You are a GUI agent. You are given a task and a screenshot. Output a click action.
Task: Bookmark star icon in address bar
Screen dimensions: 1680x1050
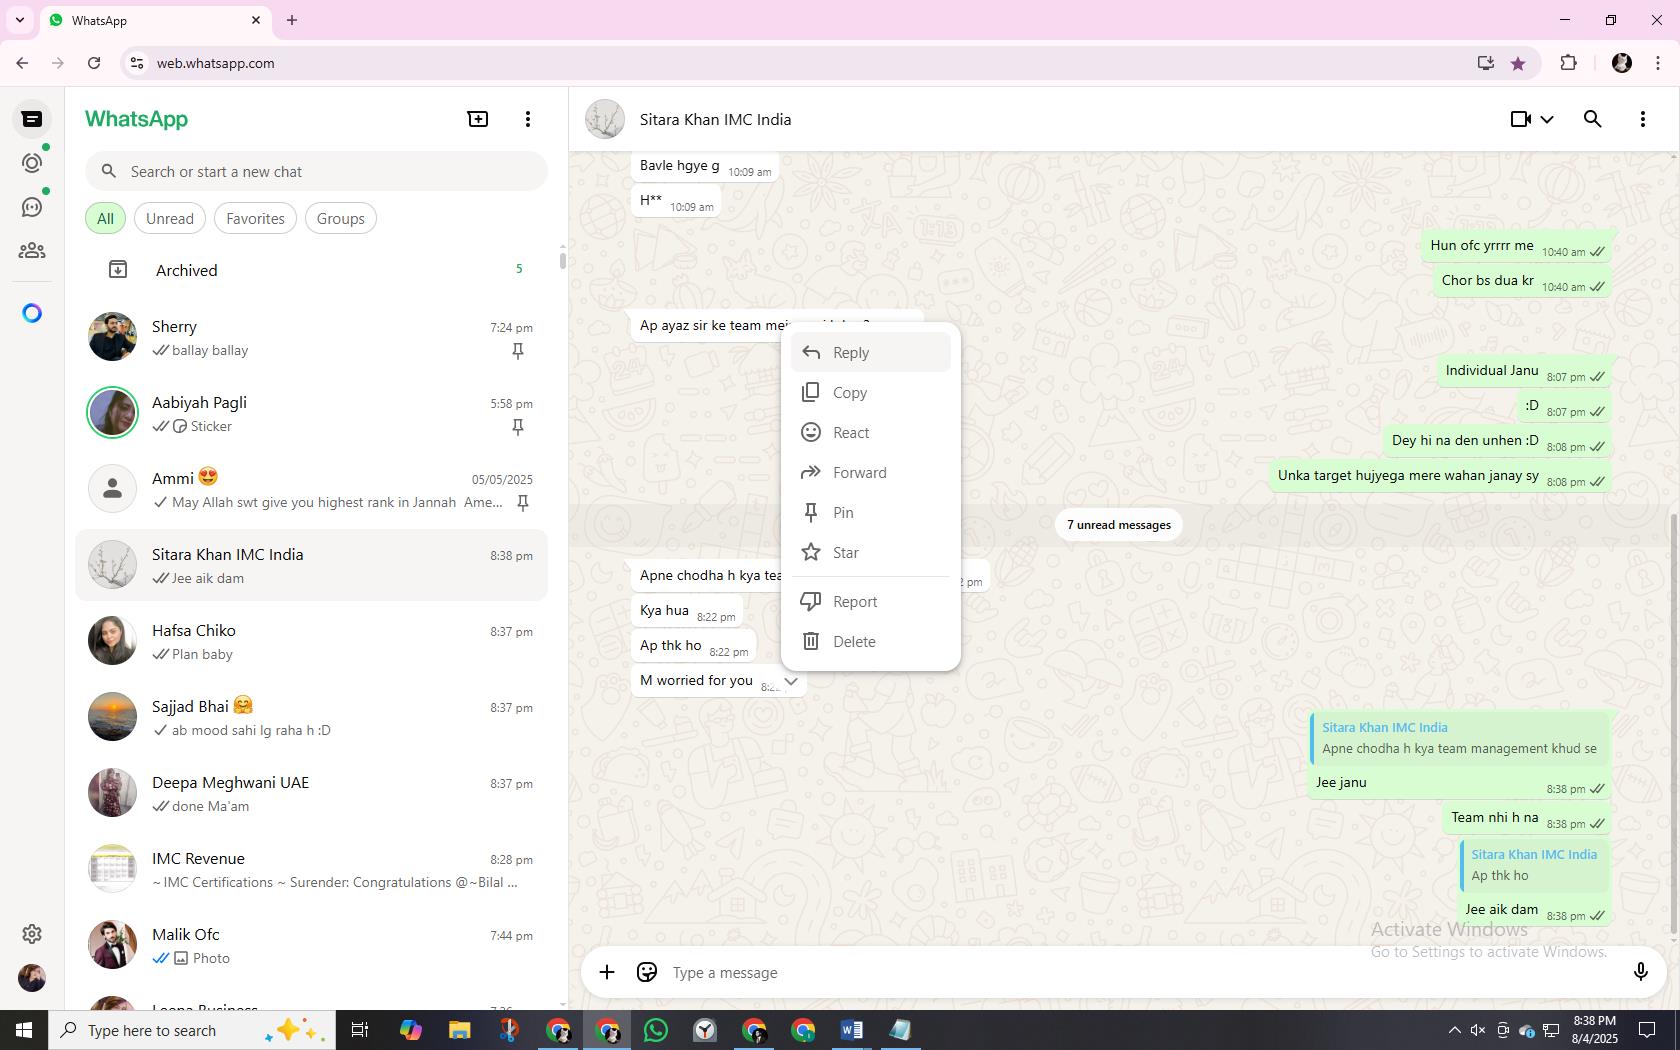pyautogui.click(x=1518, y=63)
